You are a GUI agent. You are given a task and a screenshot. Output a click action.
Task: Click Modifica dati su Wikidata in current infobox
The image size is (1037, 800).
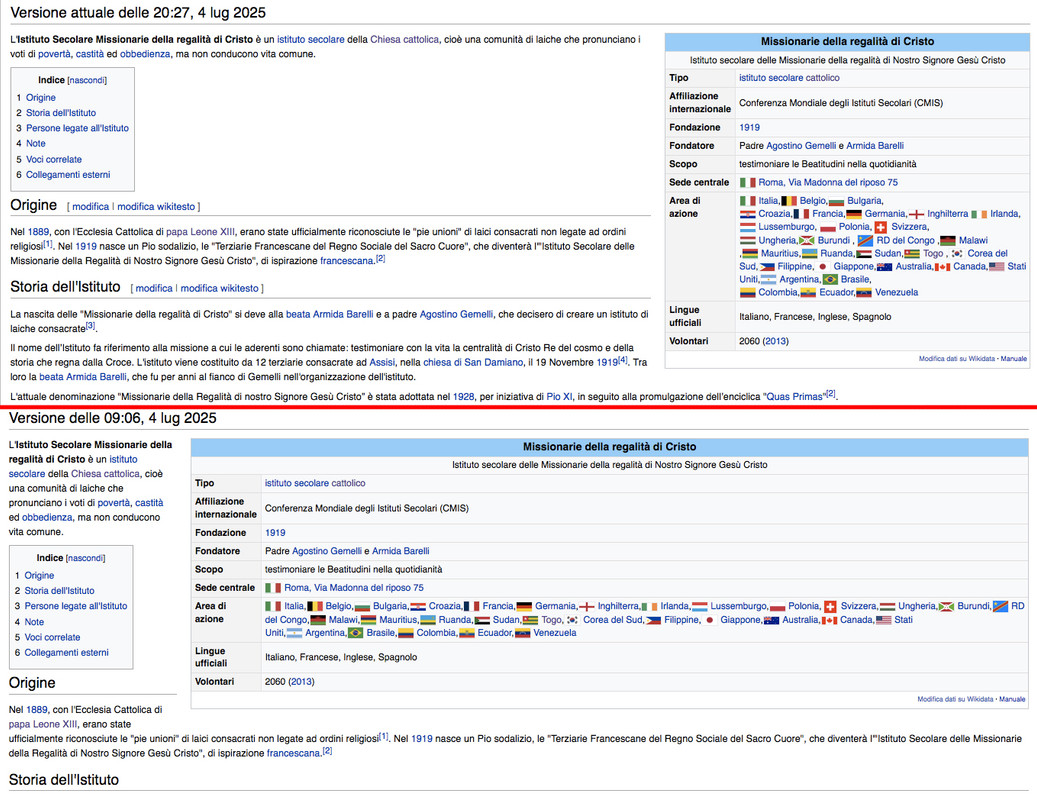pyautogui.click(x=956, y=359)
